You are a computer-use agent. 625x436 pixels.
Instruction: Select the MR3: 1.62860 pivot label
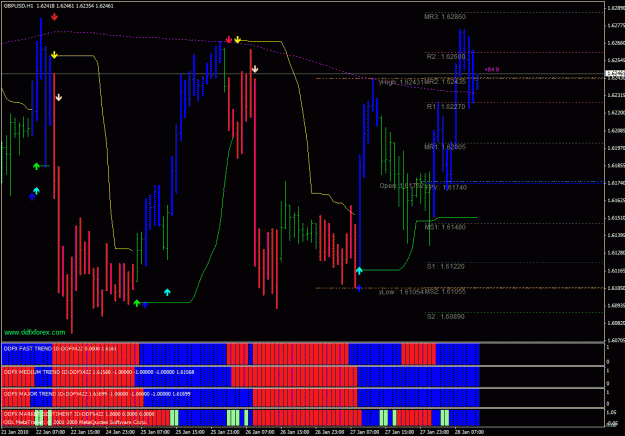444,17
